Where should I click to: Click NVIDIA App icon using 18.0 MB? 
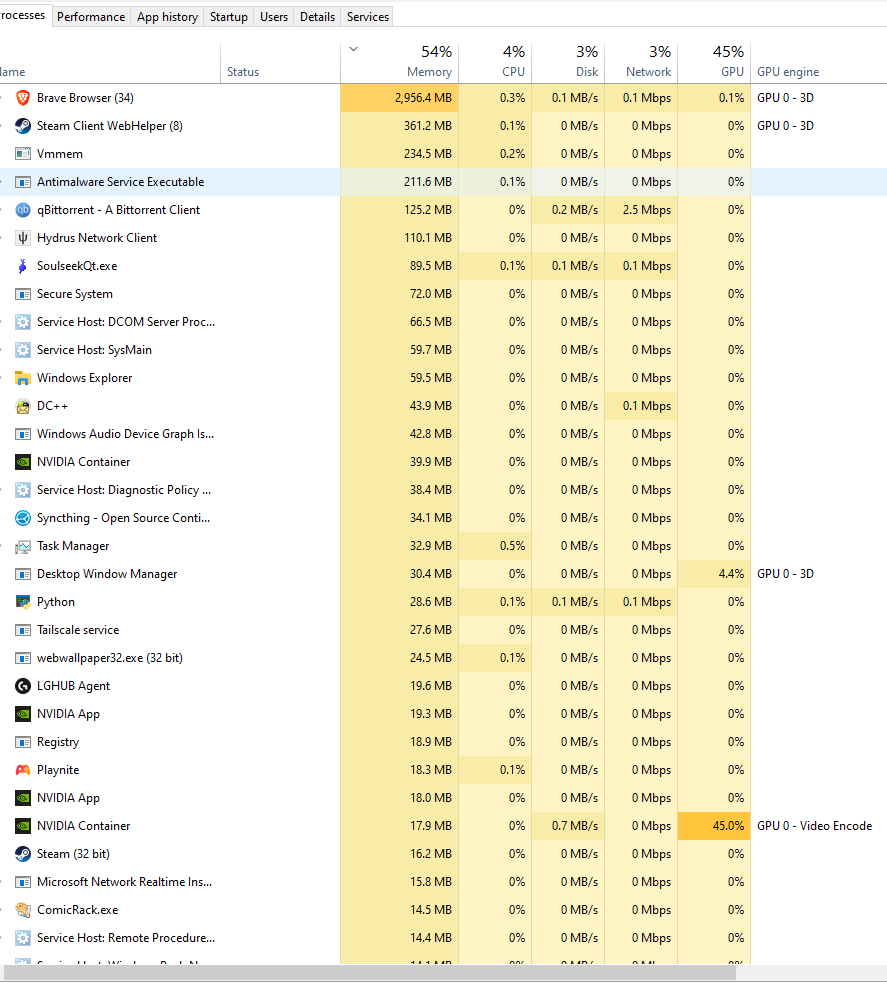coord(23,798)
